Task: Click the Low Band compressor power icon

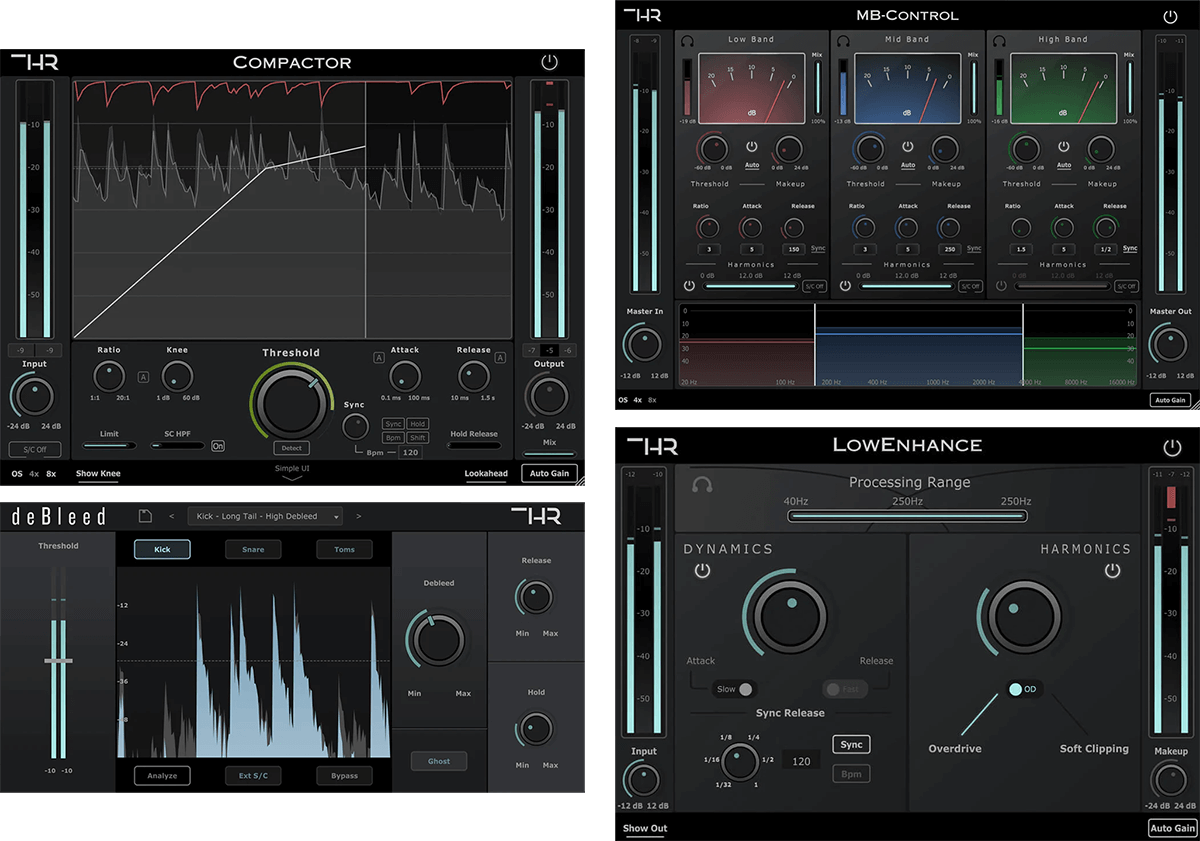Action: pyautogui.click(x=752, y=146)
